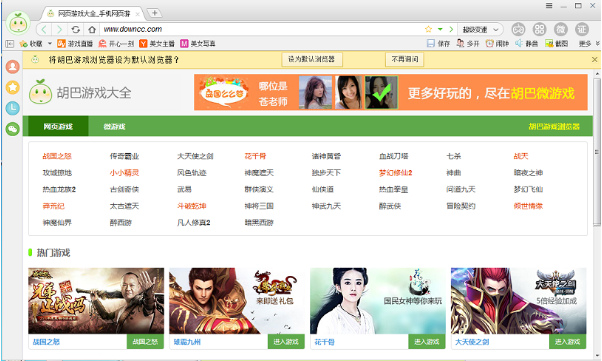Open the 花千骨 game link
The image size is (602, 361).
click(255, 156)
